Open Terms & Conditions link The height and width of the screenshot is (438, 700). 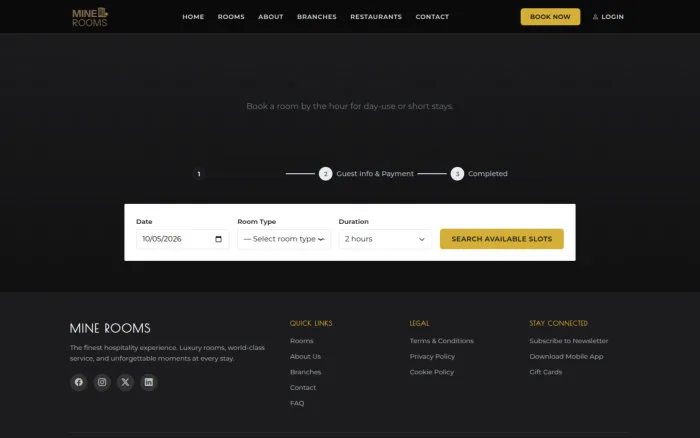click(x=442, y=341)
